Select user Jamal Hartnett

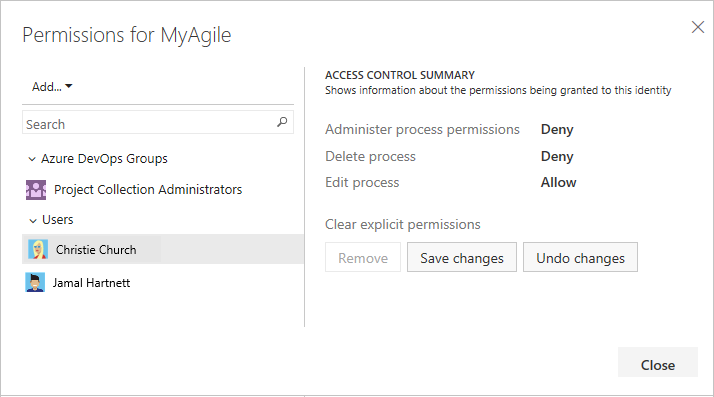point(92,283)
